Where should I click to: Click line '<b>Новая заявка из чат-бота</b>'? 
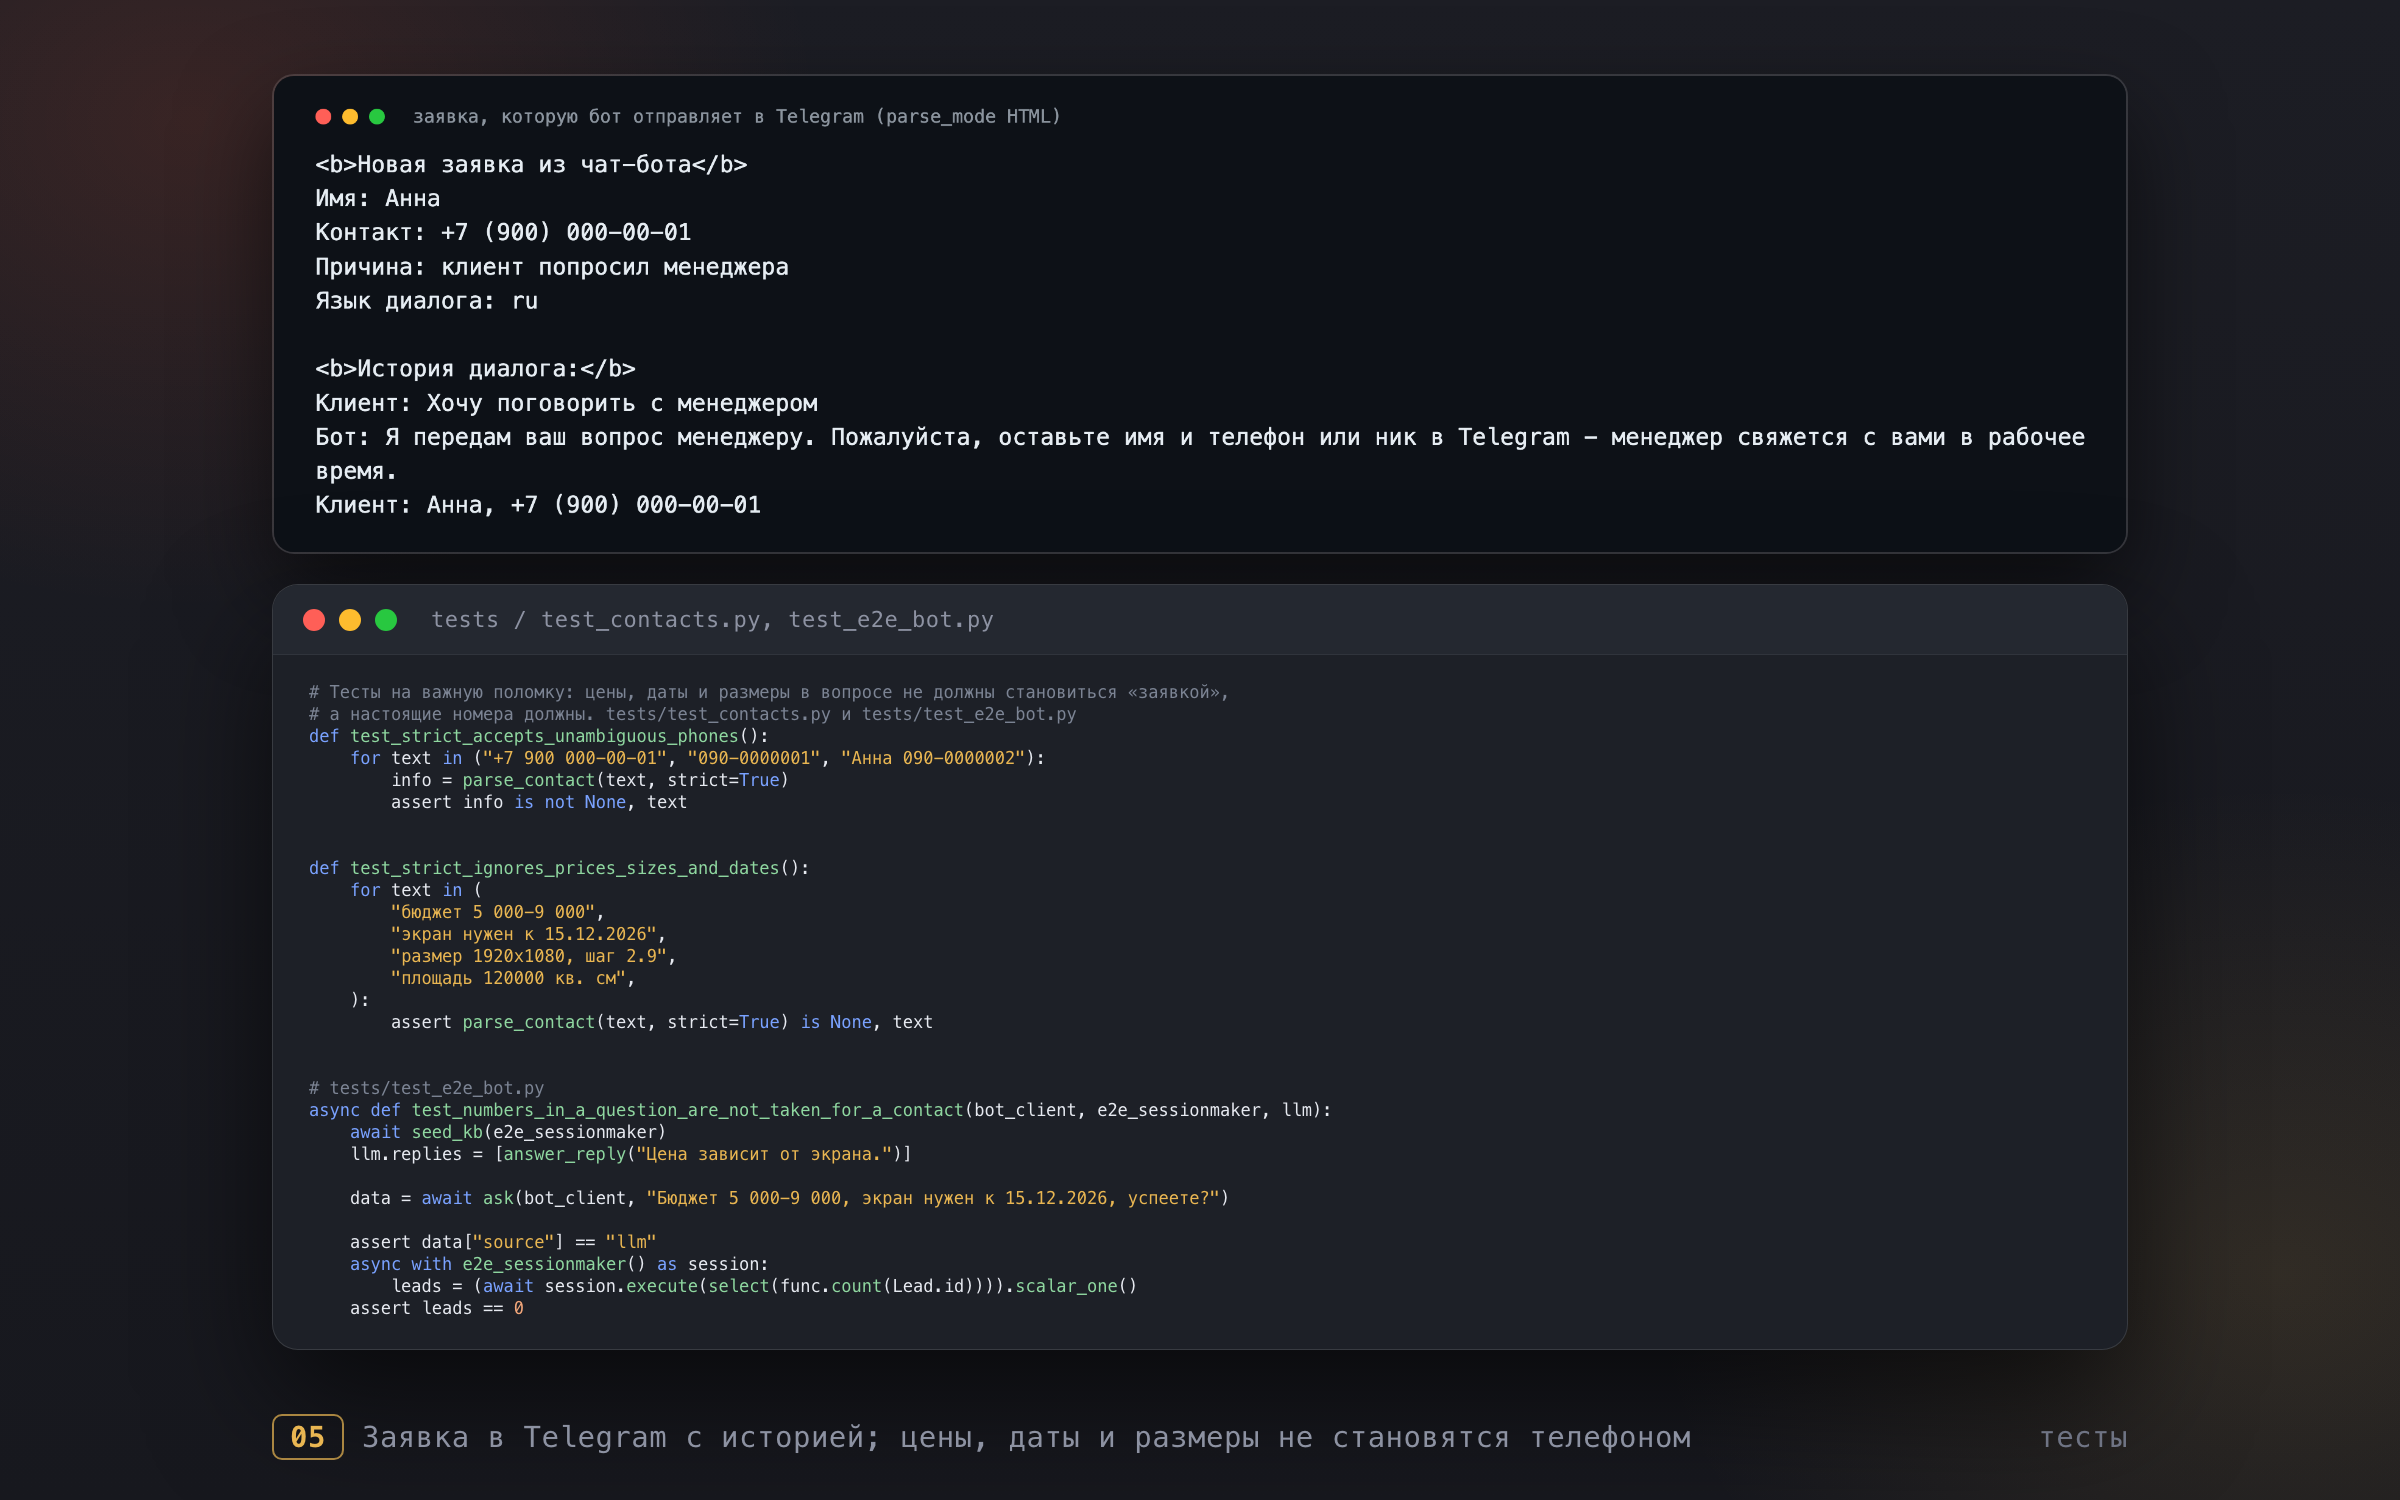(531, 165)
